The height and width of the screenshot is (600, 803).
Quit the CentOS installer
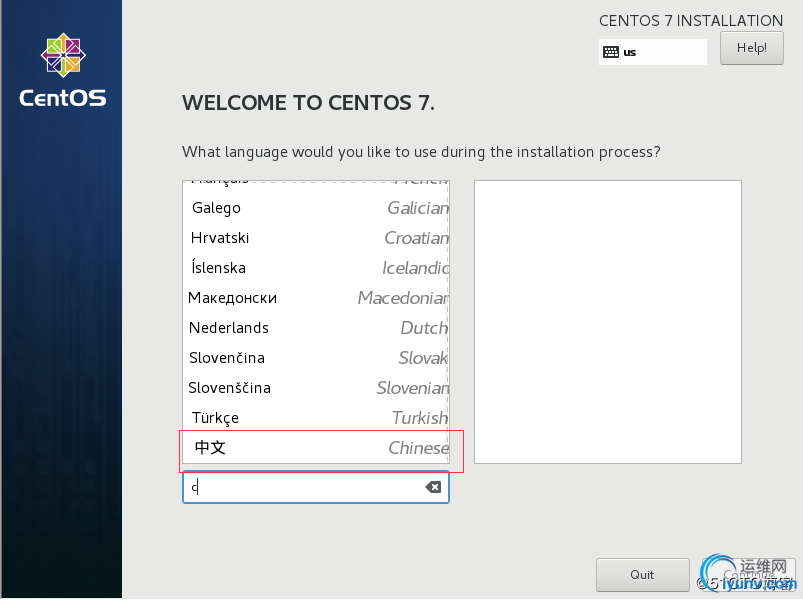point(642,574)
